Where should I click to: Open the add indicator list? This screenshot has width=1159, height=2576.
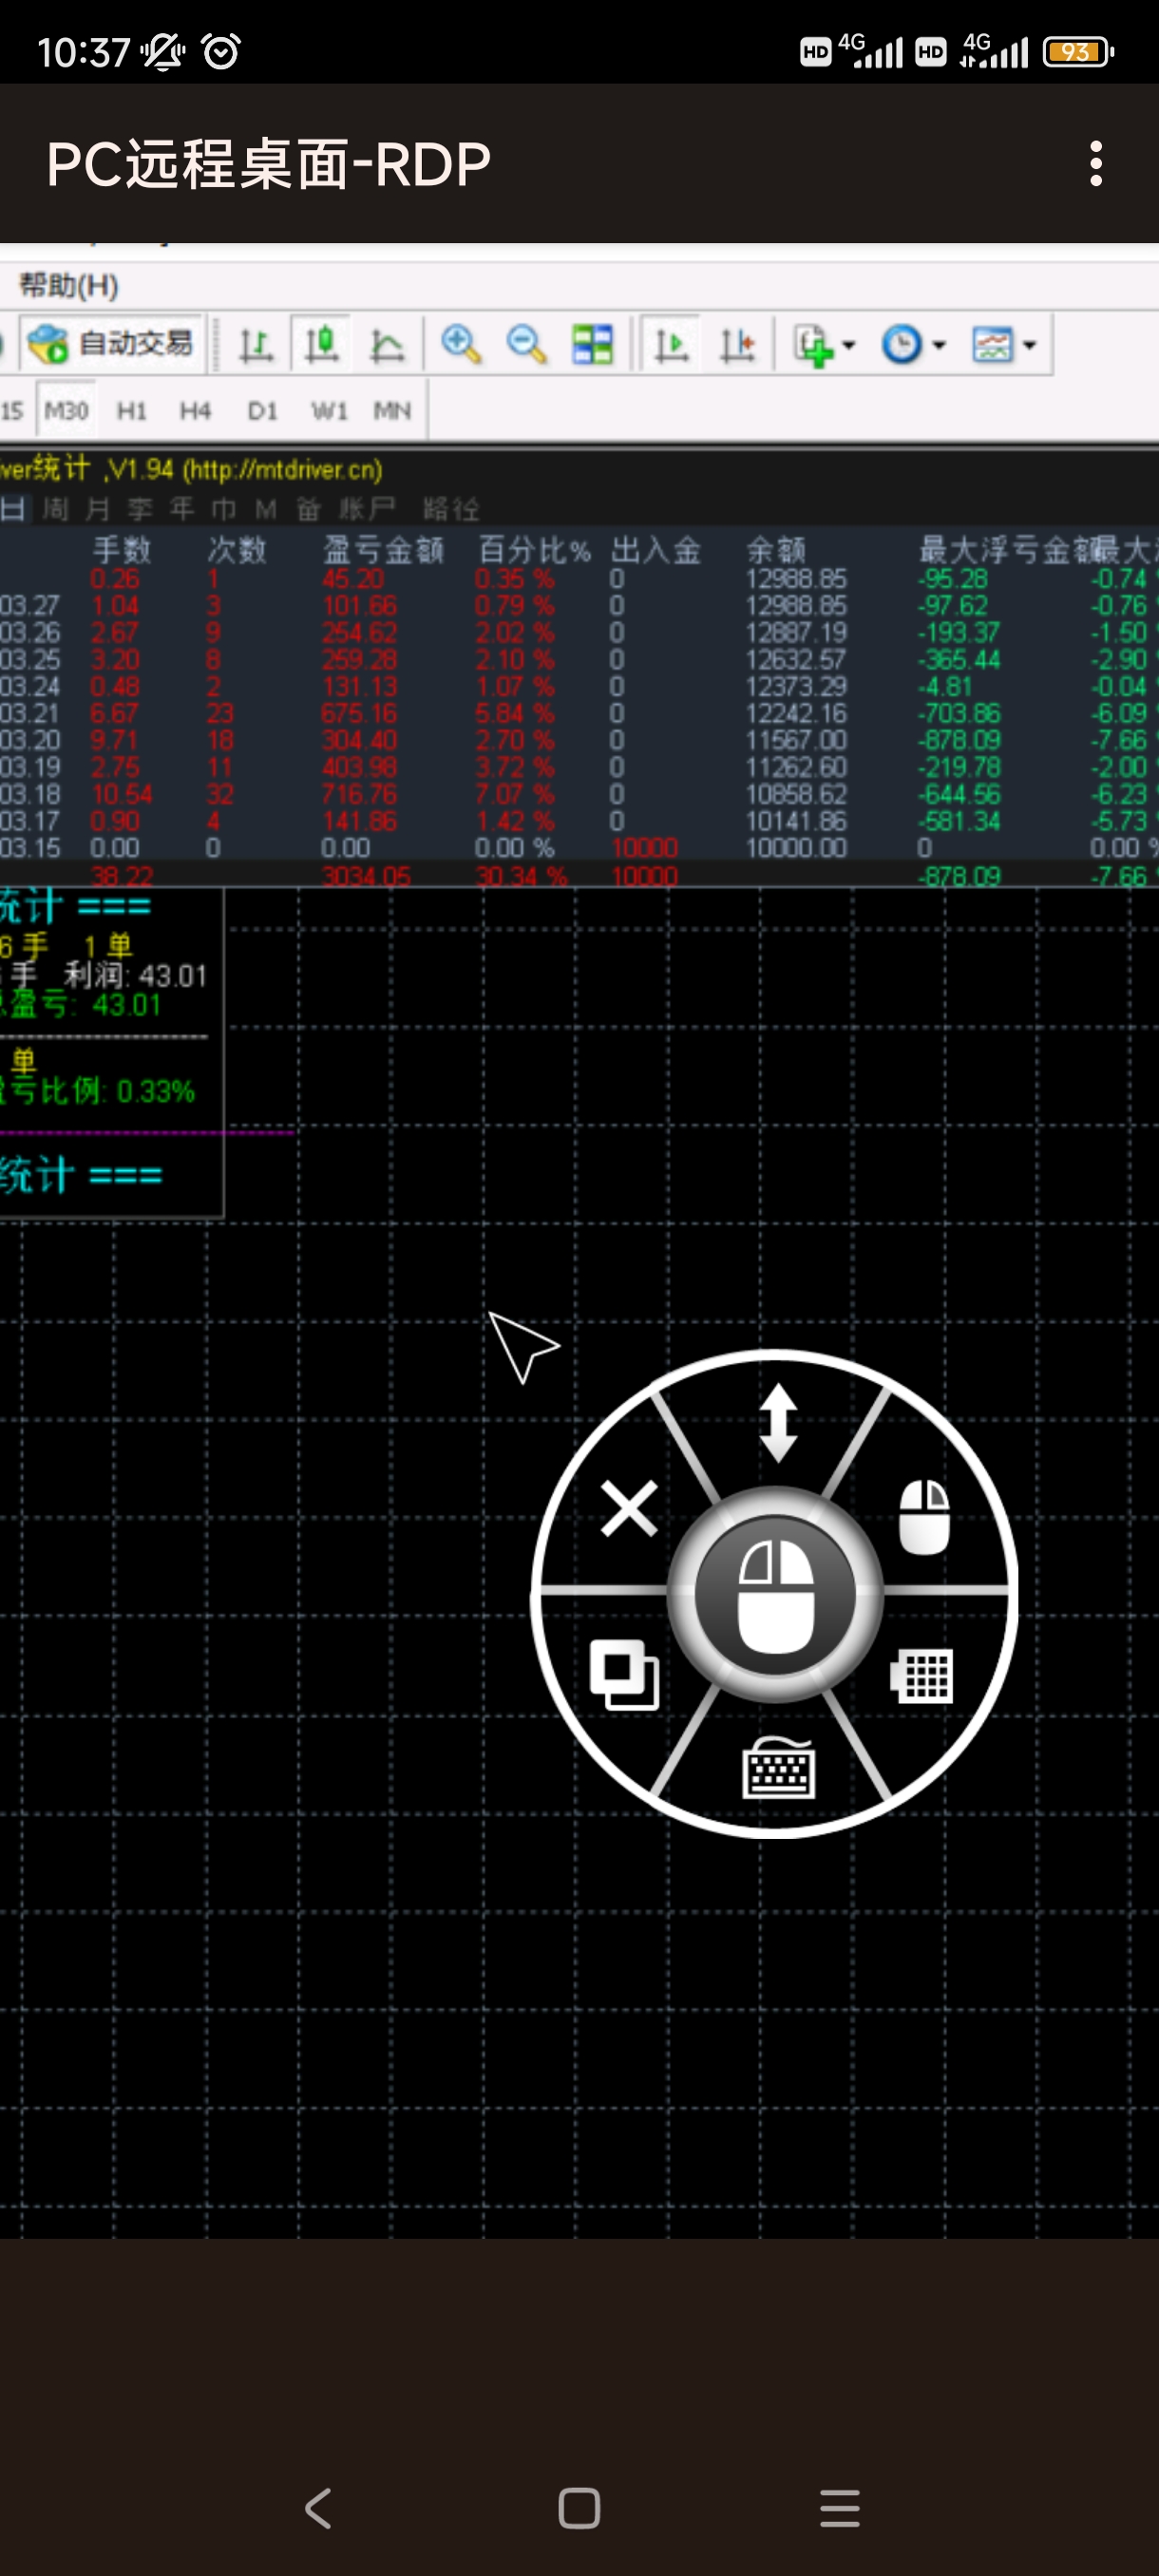point(814,346)
